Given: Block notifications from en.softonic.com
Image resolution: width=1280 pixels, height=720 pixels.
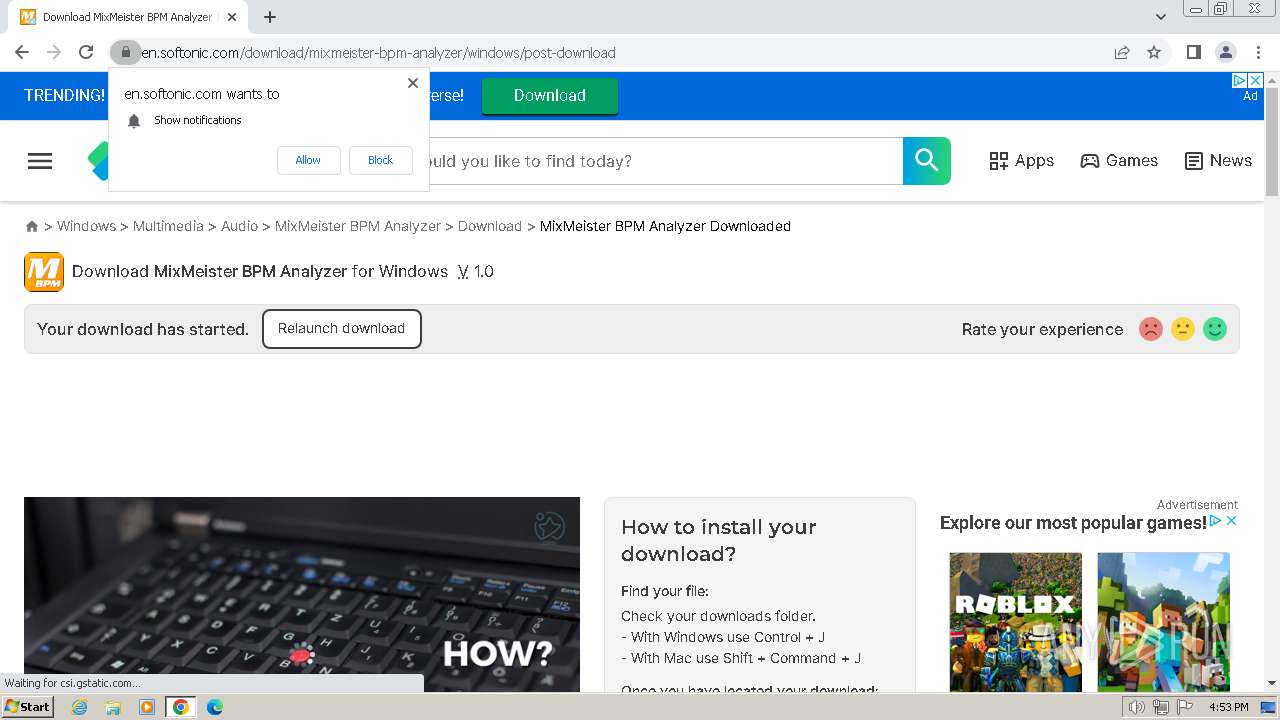Looking at the screenshot, I should (x=380, y=160).
